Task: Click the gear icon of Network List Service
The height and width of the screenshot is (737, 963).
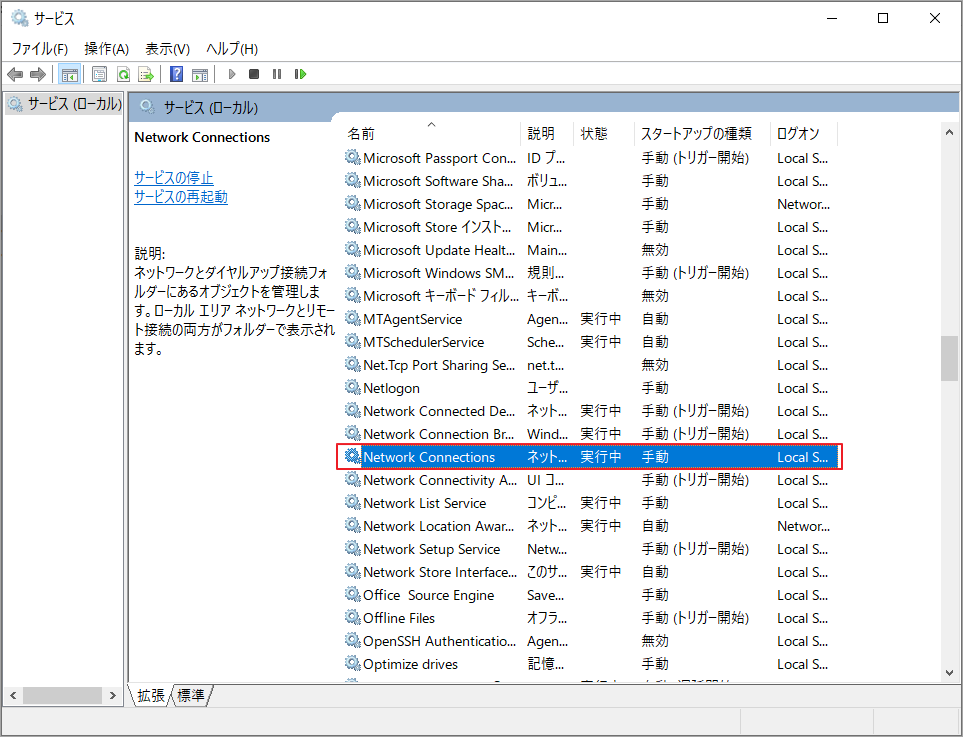Action: pyautogui.click(x=353, y=502)
